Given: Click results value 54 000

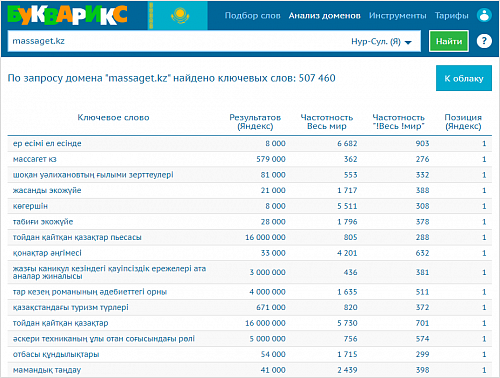Looking at the screenshot, I should tap(273, 354).
